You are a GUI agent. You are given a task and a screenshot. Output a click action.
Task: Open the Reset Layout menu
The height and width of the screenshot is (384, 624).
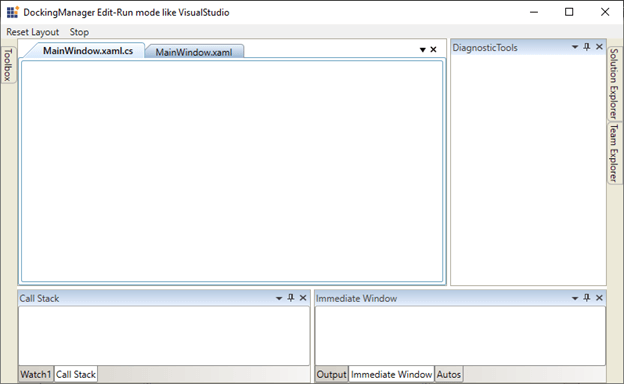coord(33,32)
